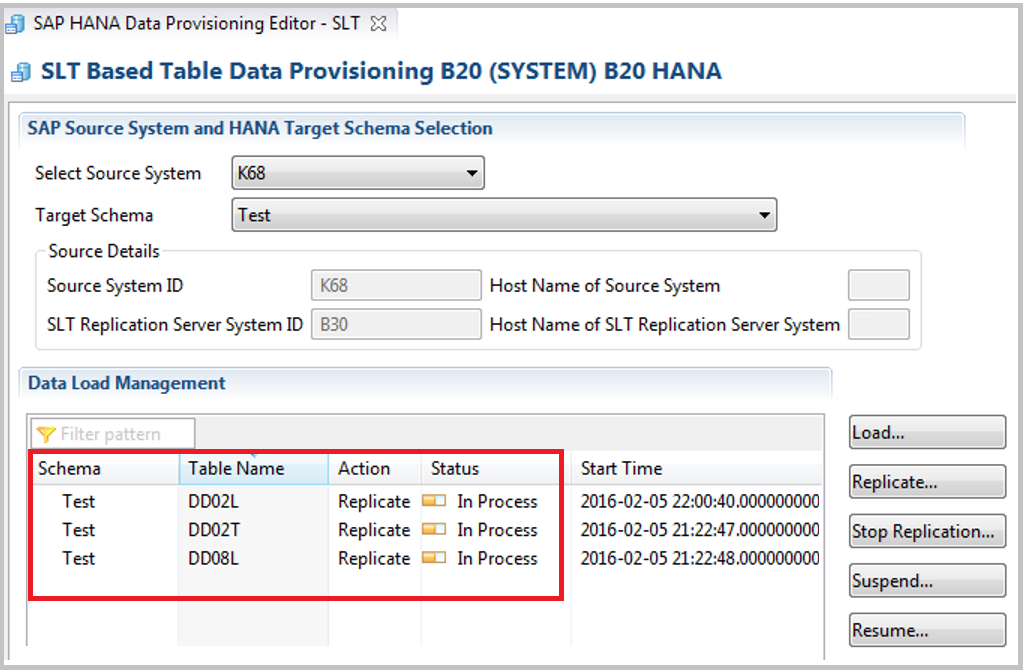Screen dimensions: 1024x671
Task: Click the filter funnel icon in the filter field
Action: click(x=45, y=433)
